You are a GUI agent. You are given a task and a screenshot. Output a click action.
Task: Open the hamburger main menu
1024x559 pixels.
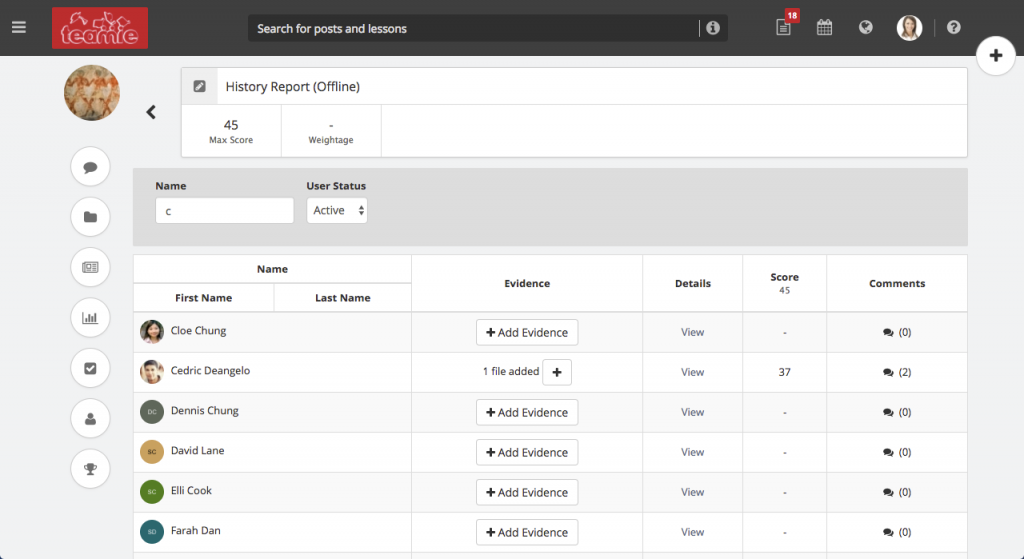click(x=19, y=27)
